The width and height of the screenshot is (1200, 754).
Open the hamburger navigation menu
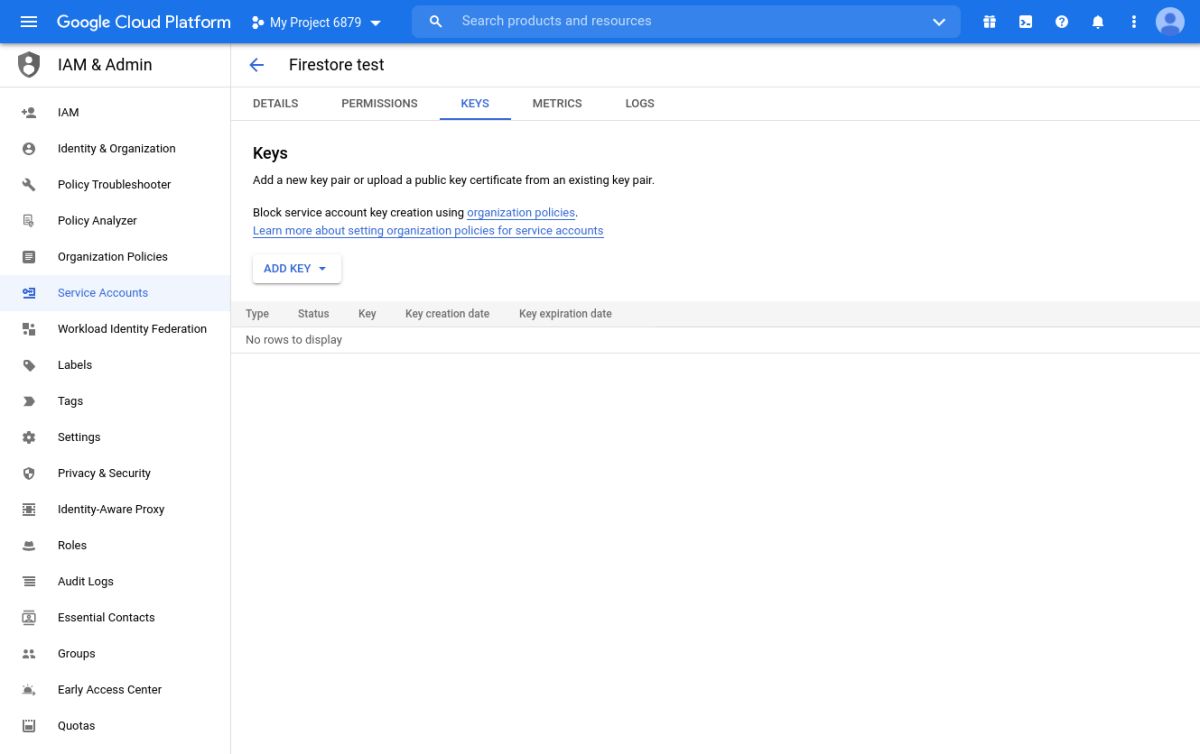28,21
